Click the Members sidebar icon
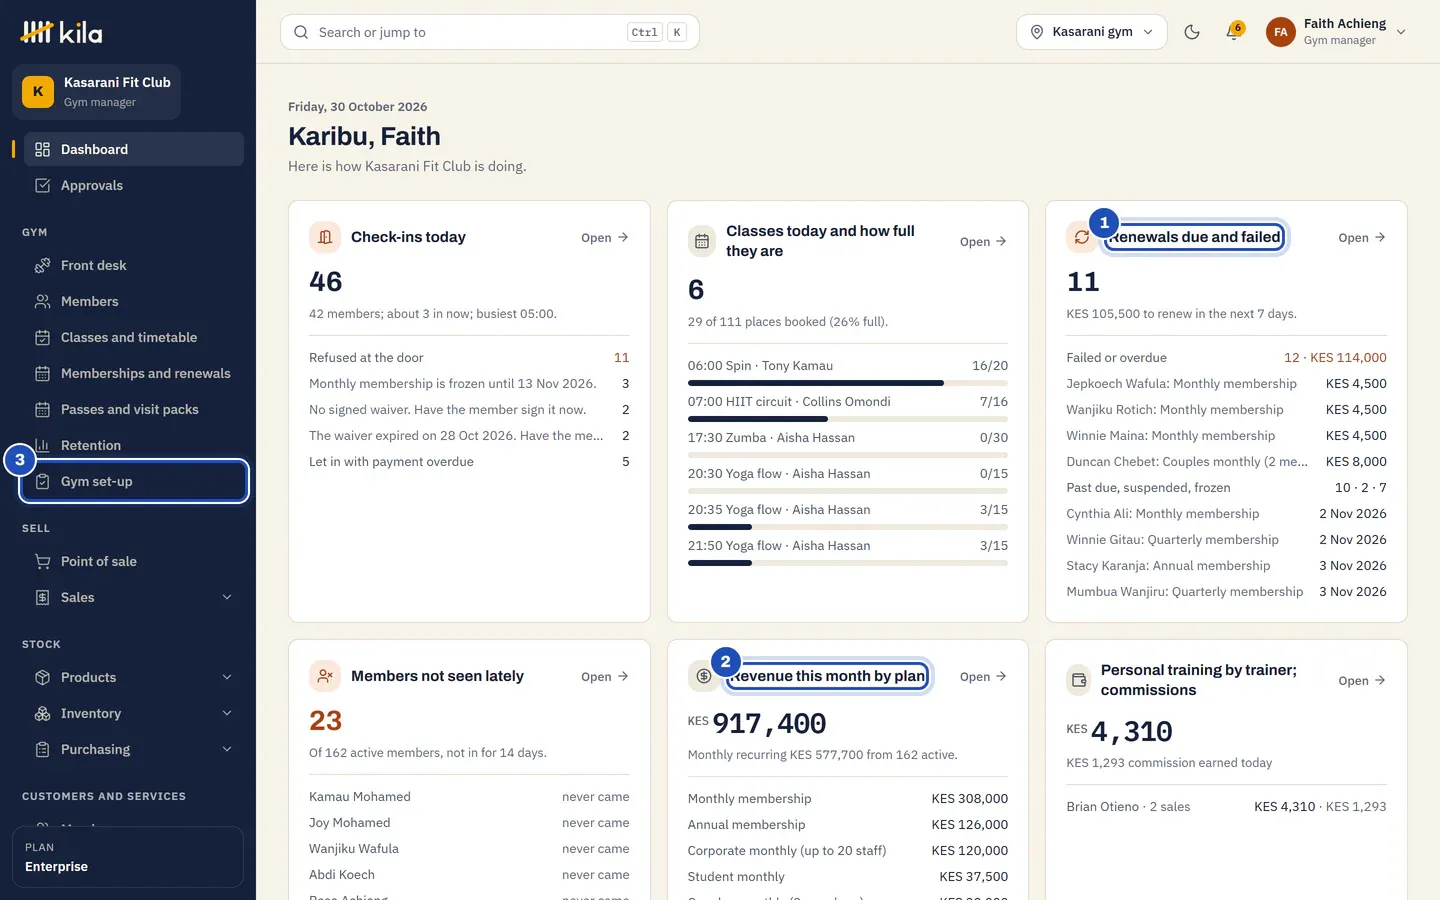 [42, 301]
